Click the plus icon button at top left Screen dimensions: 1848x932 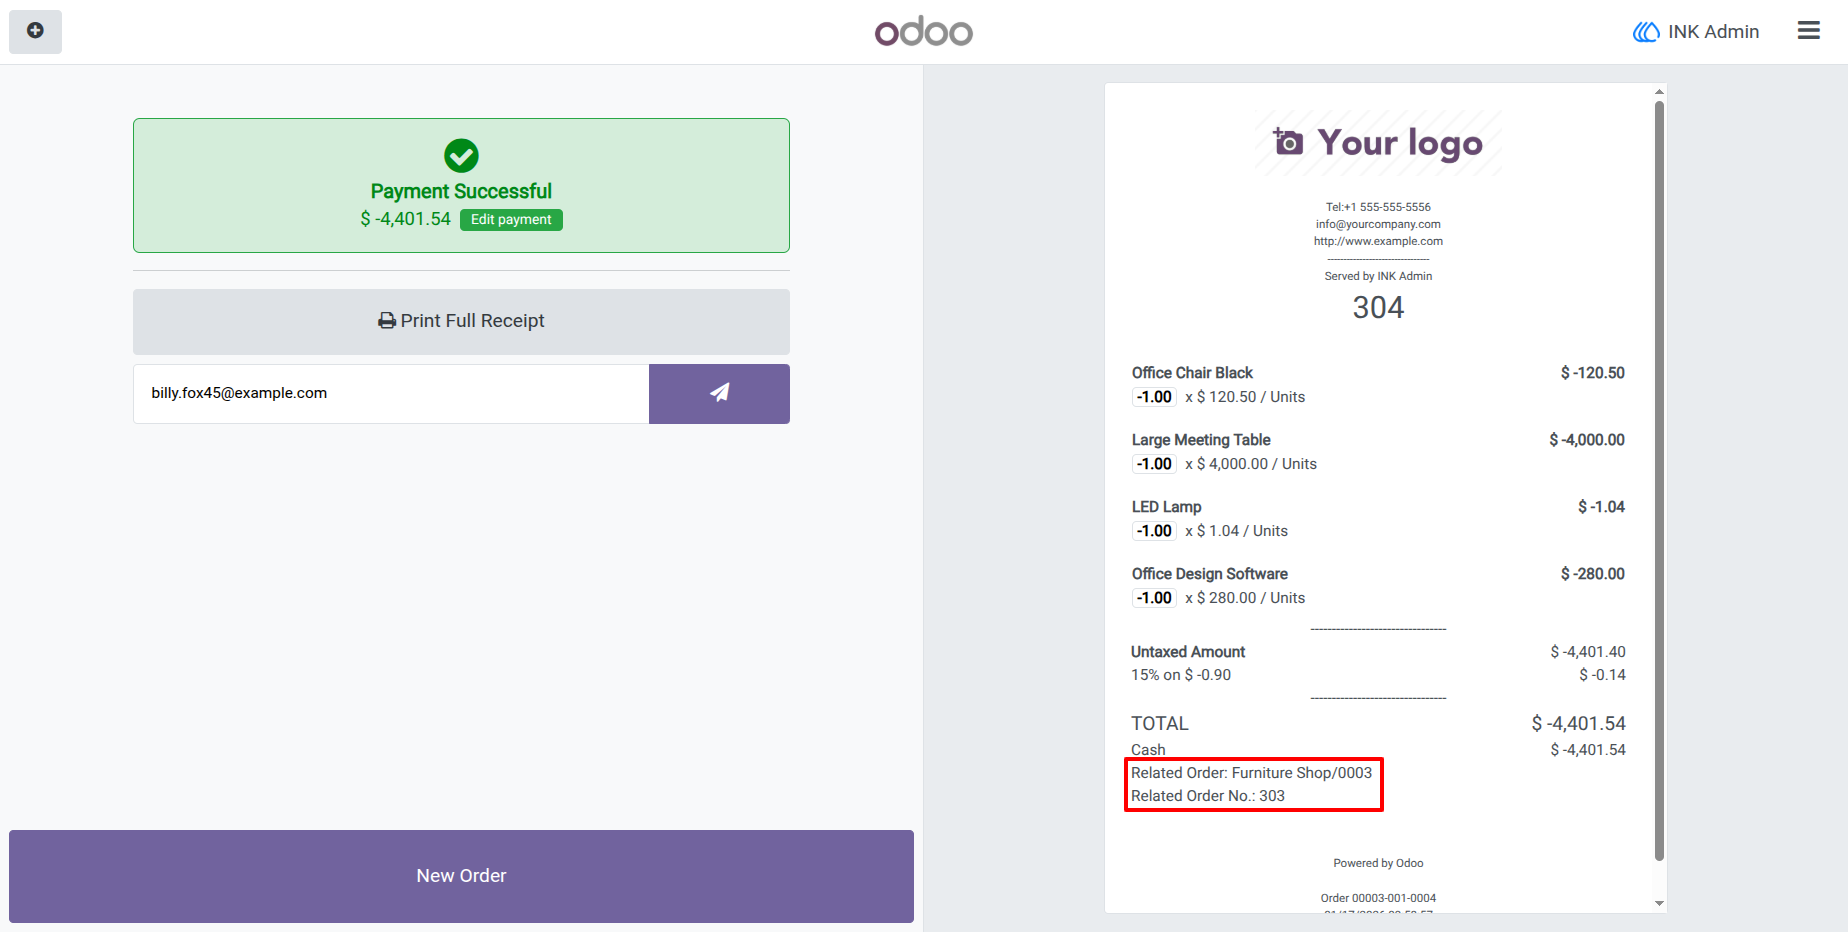pos(35,31)
